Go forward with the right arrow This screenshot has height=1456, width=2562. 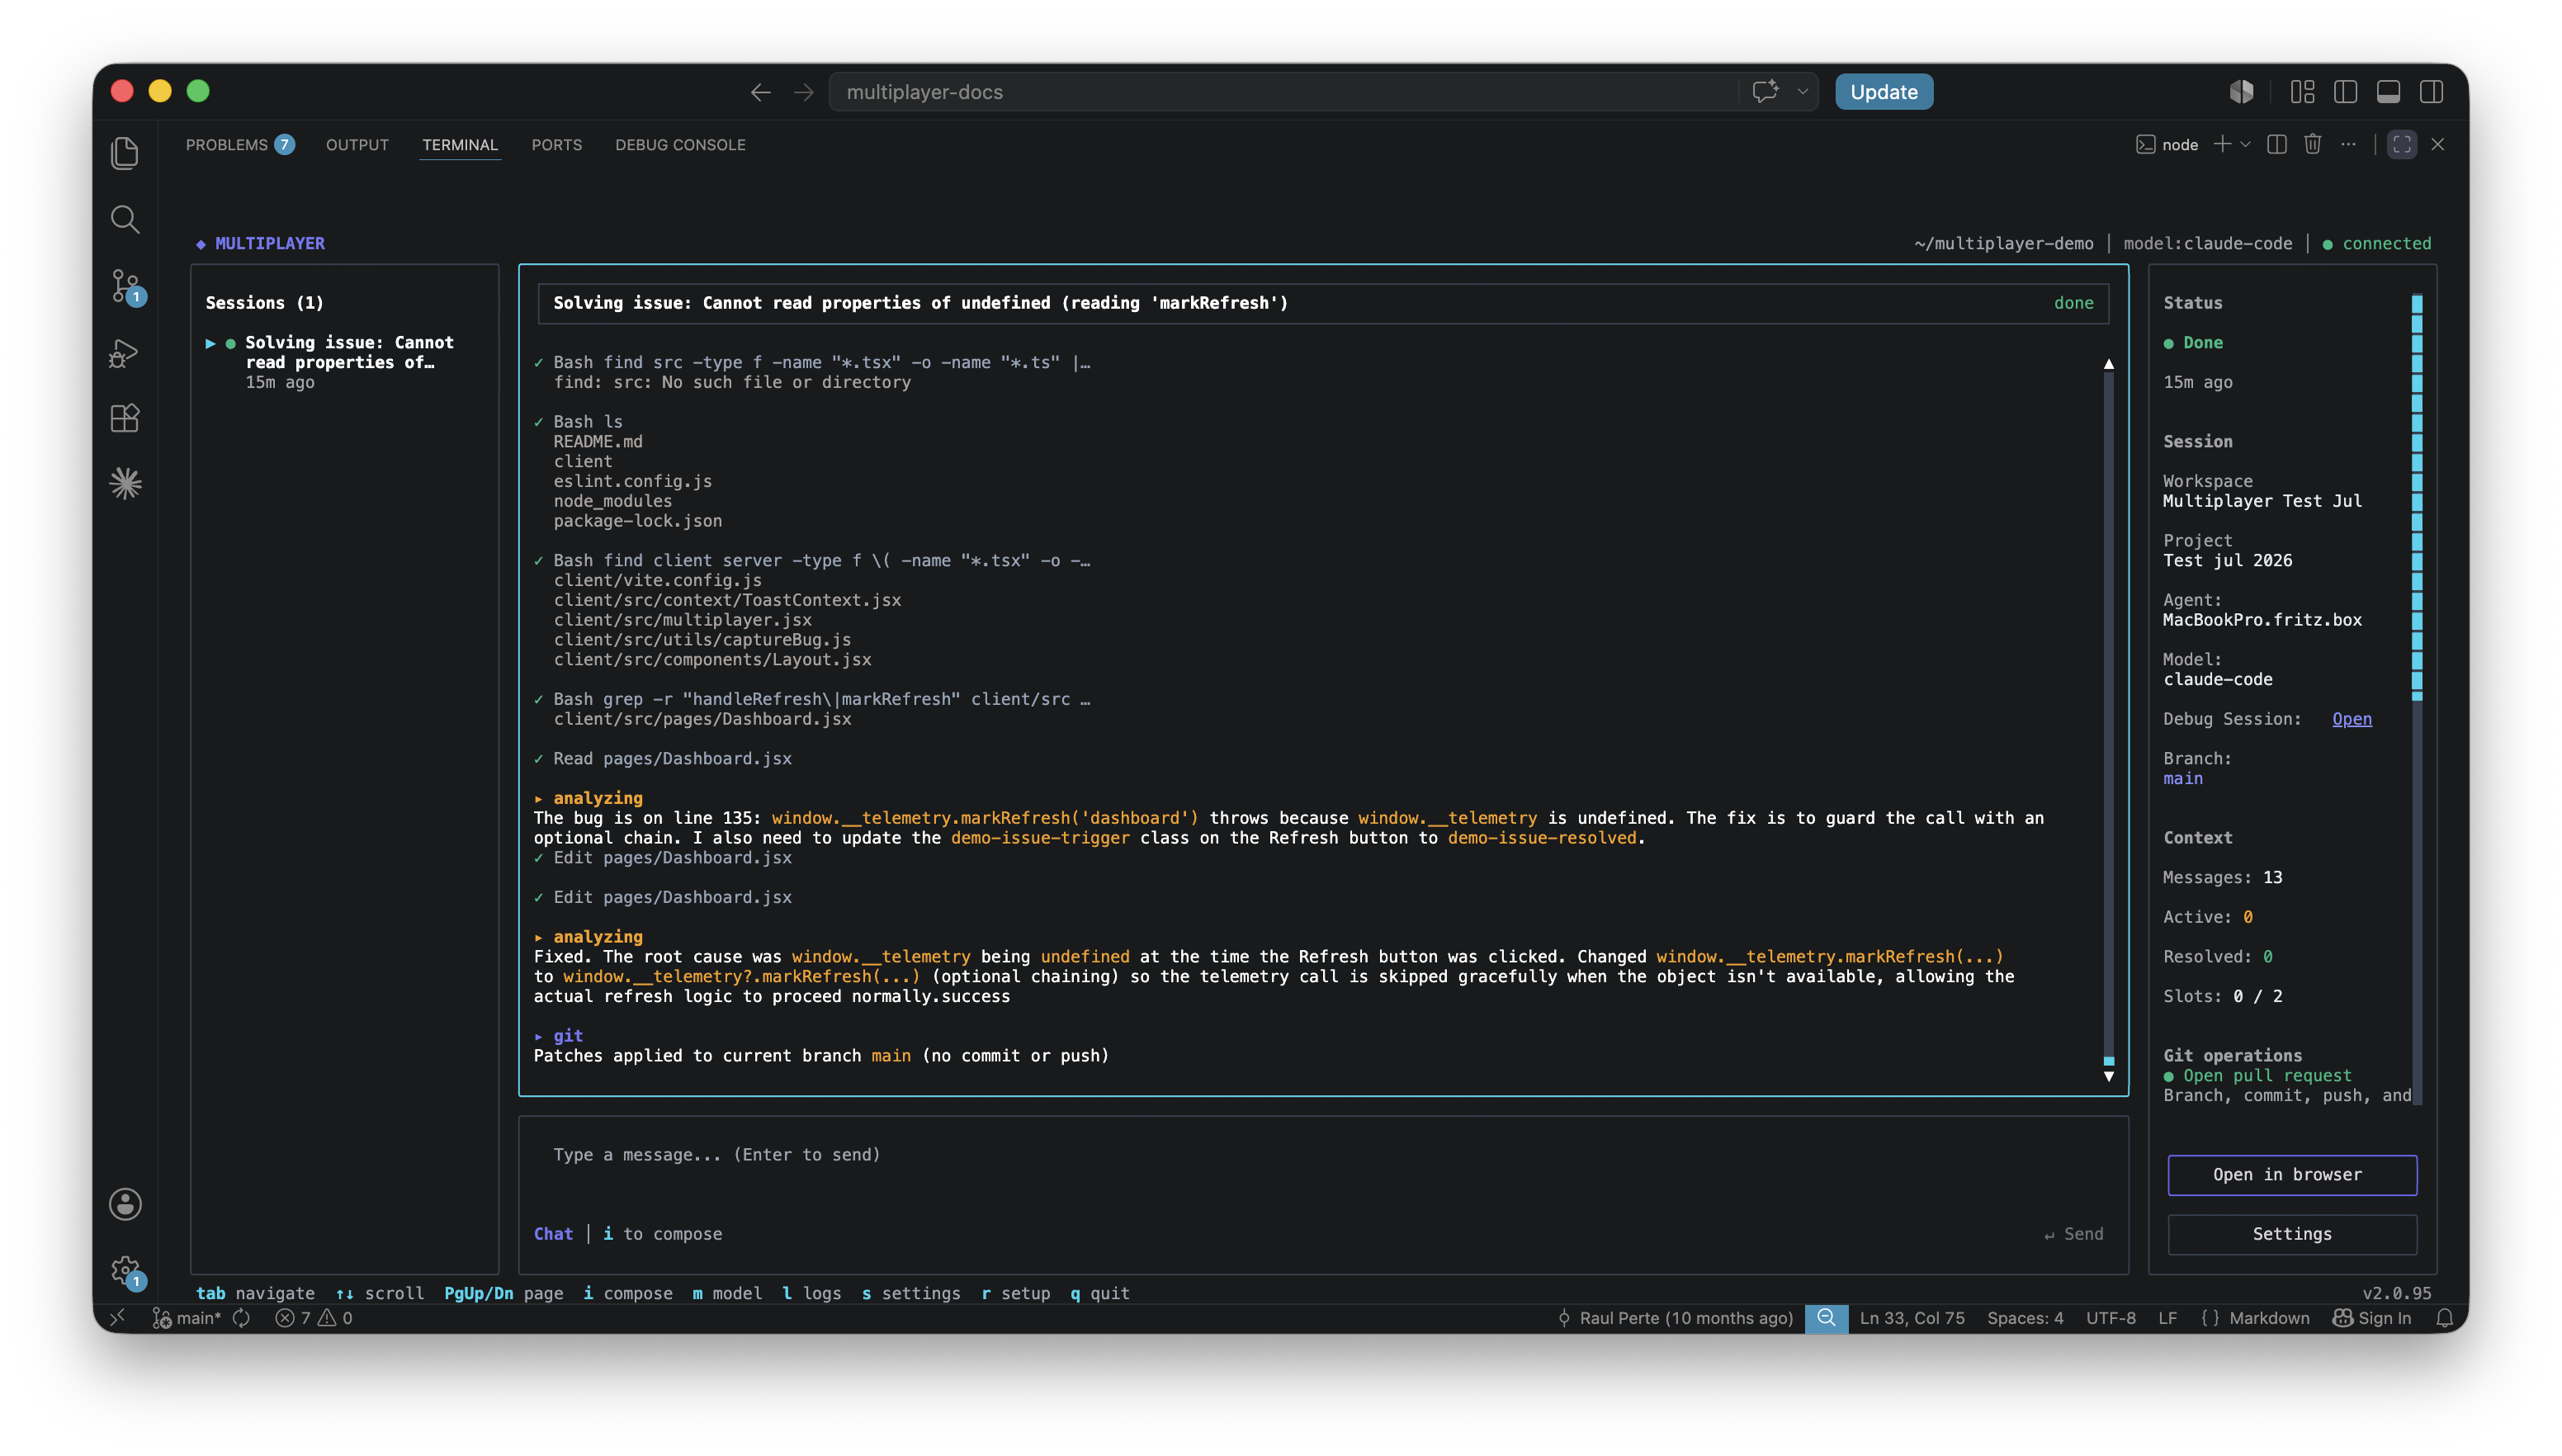[804, 92]
